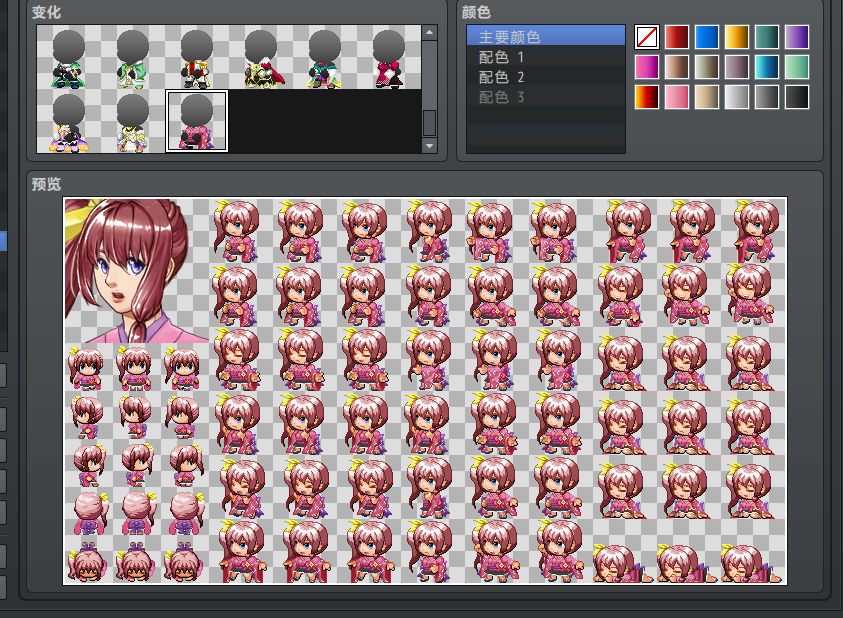Viewport: 843px width, 618px height.
Task: Apply the dark red color swatch
Action: click(x=677, y=37)
